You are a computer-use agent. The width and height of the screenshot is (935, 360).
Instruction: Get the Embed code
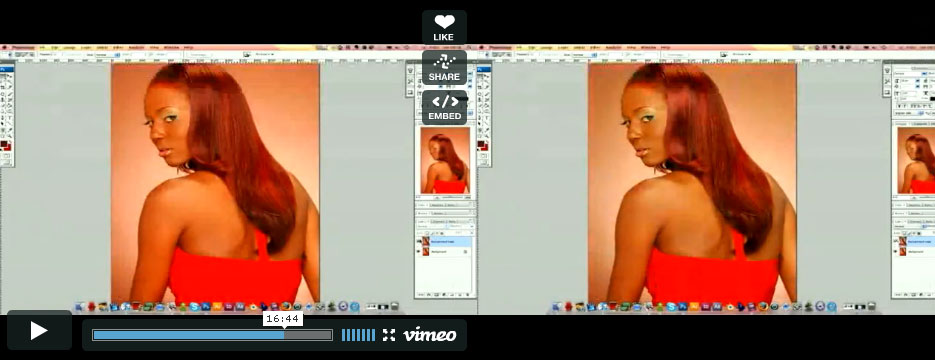(x=444, y=107)
